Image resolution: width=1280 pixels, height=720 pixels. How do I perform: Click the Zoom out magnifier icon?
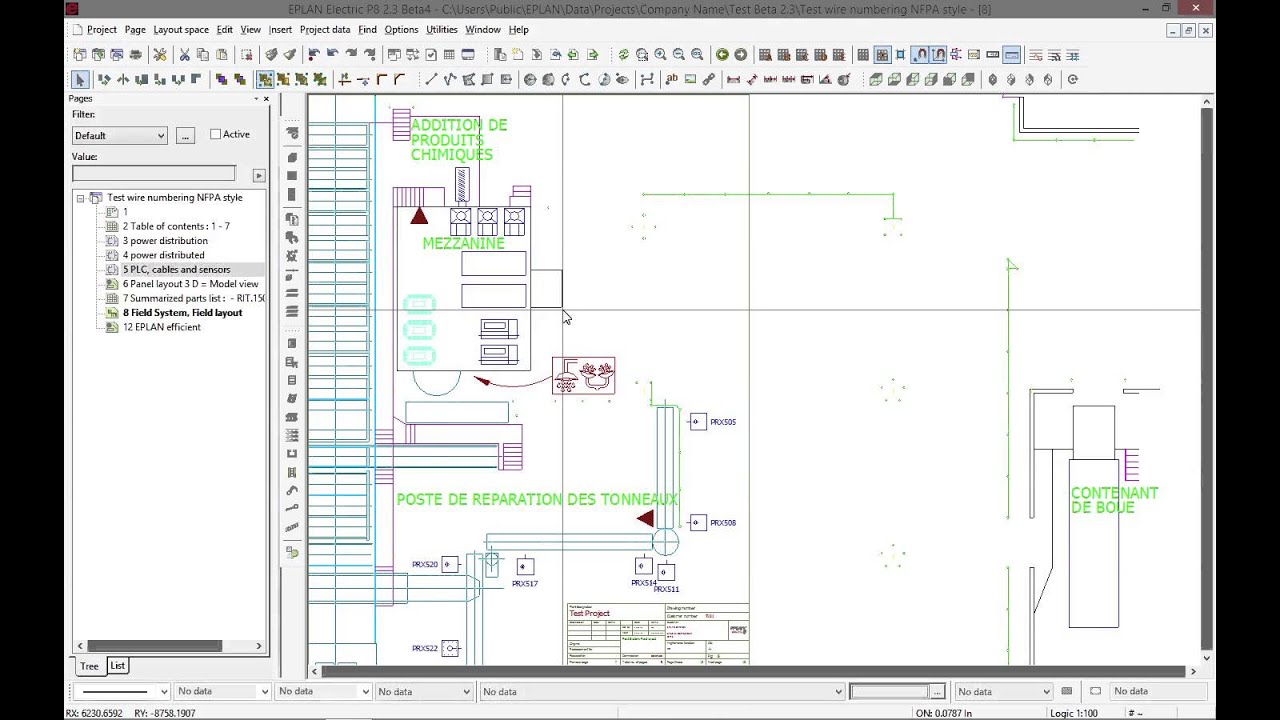pos(679,55)
